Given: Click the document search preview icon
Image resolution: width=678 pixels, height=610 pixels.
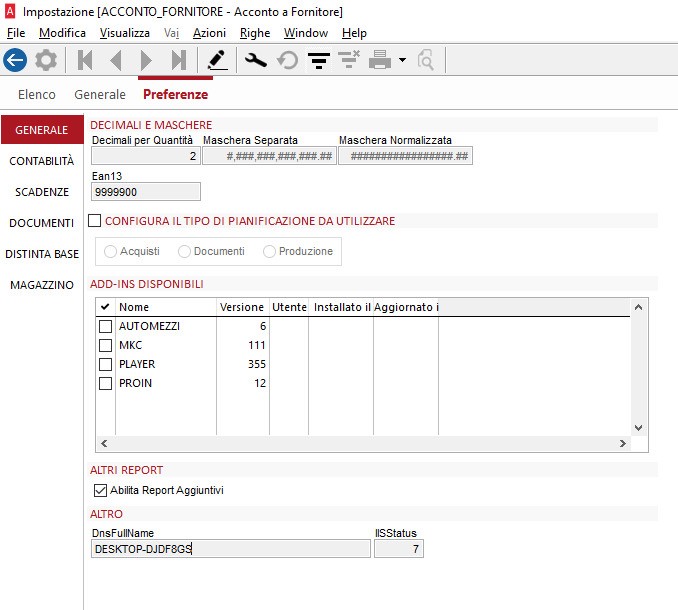Looking at the screenshot, I should [x=425, y=60].
